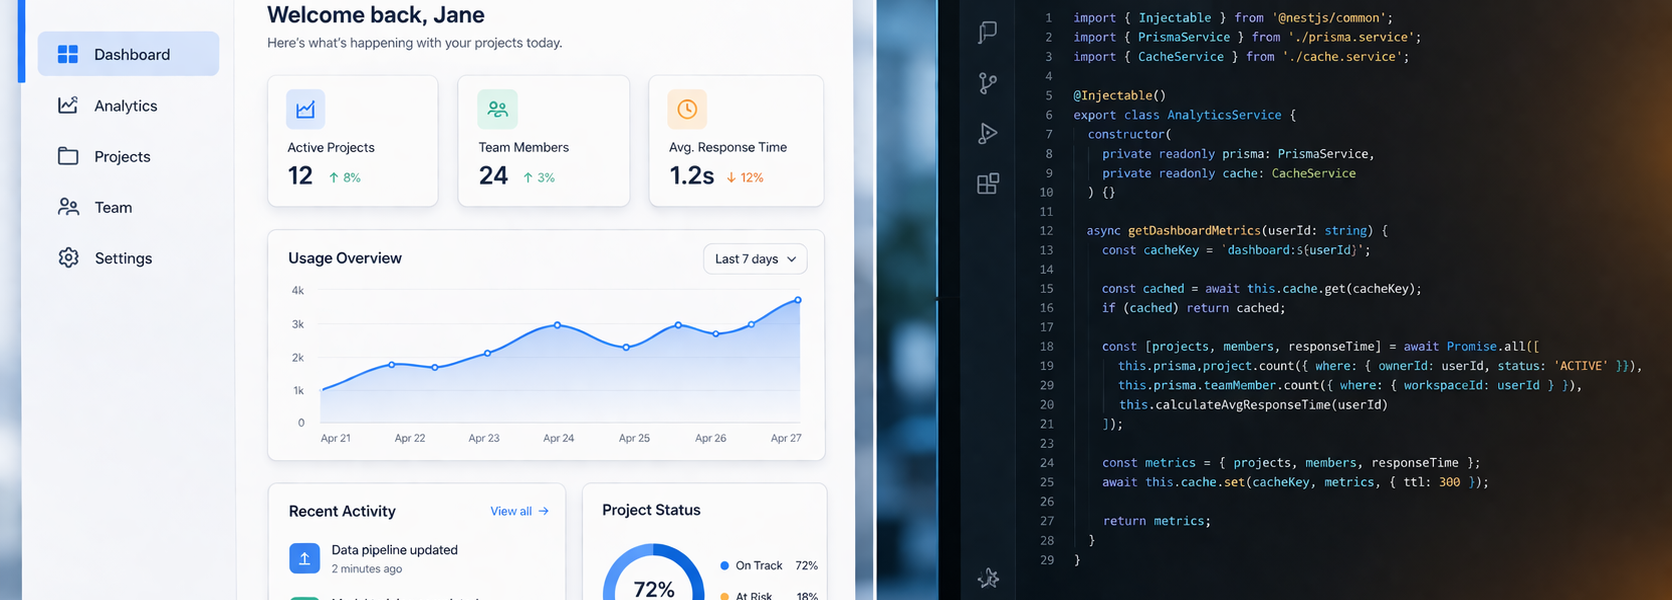Image resolution: width=1672 pixels, height=600 pixels.
Task: Go to Analytics in the sidebar
Action: tap(125, 106)
